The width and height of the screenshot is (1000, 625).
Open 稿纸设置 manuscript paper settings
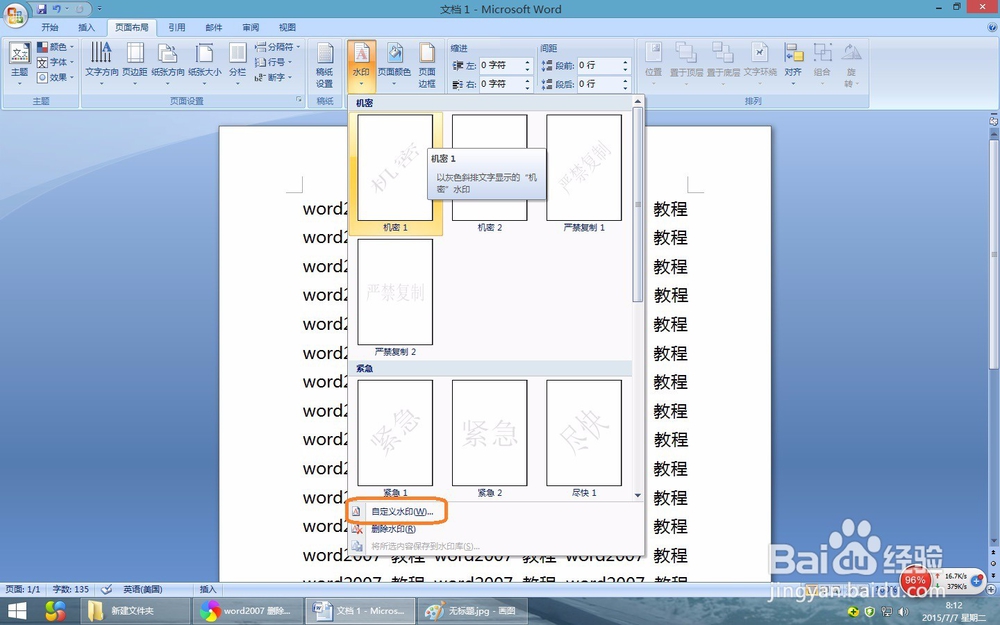click(x=325, y=65)
